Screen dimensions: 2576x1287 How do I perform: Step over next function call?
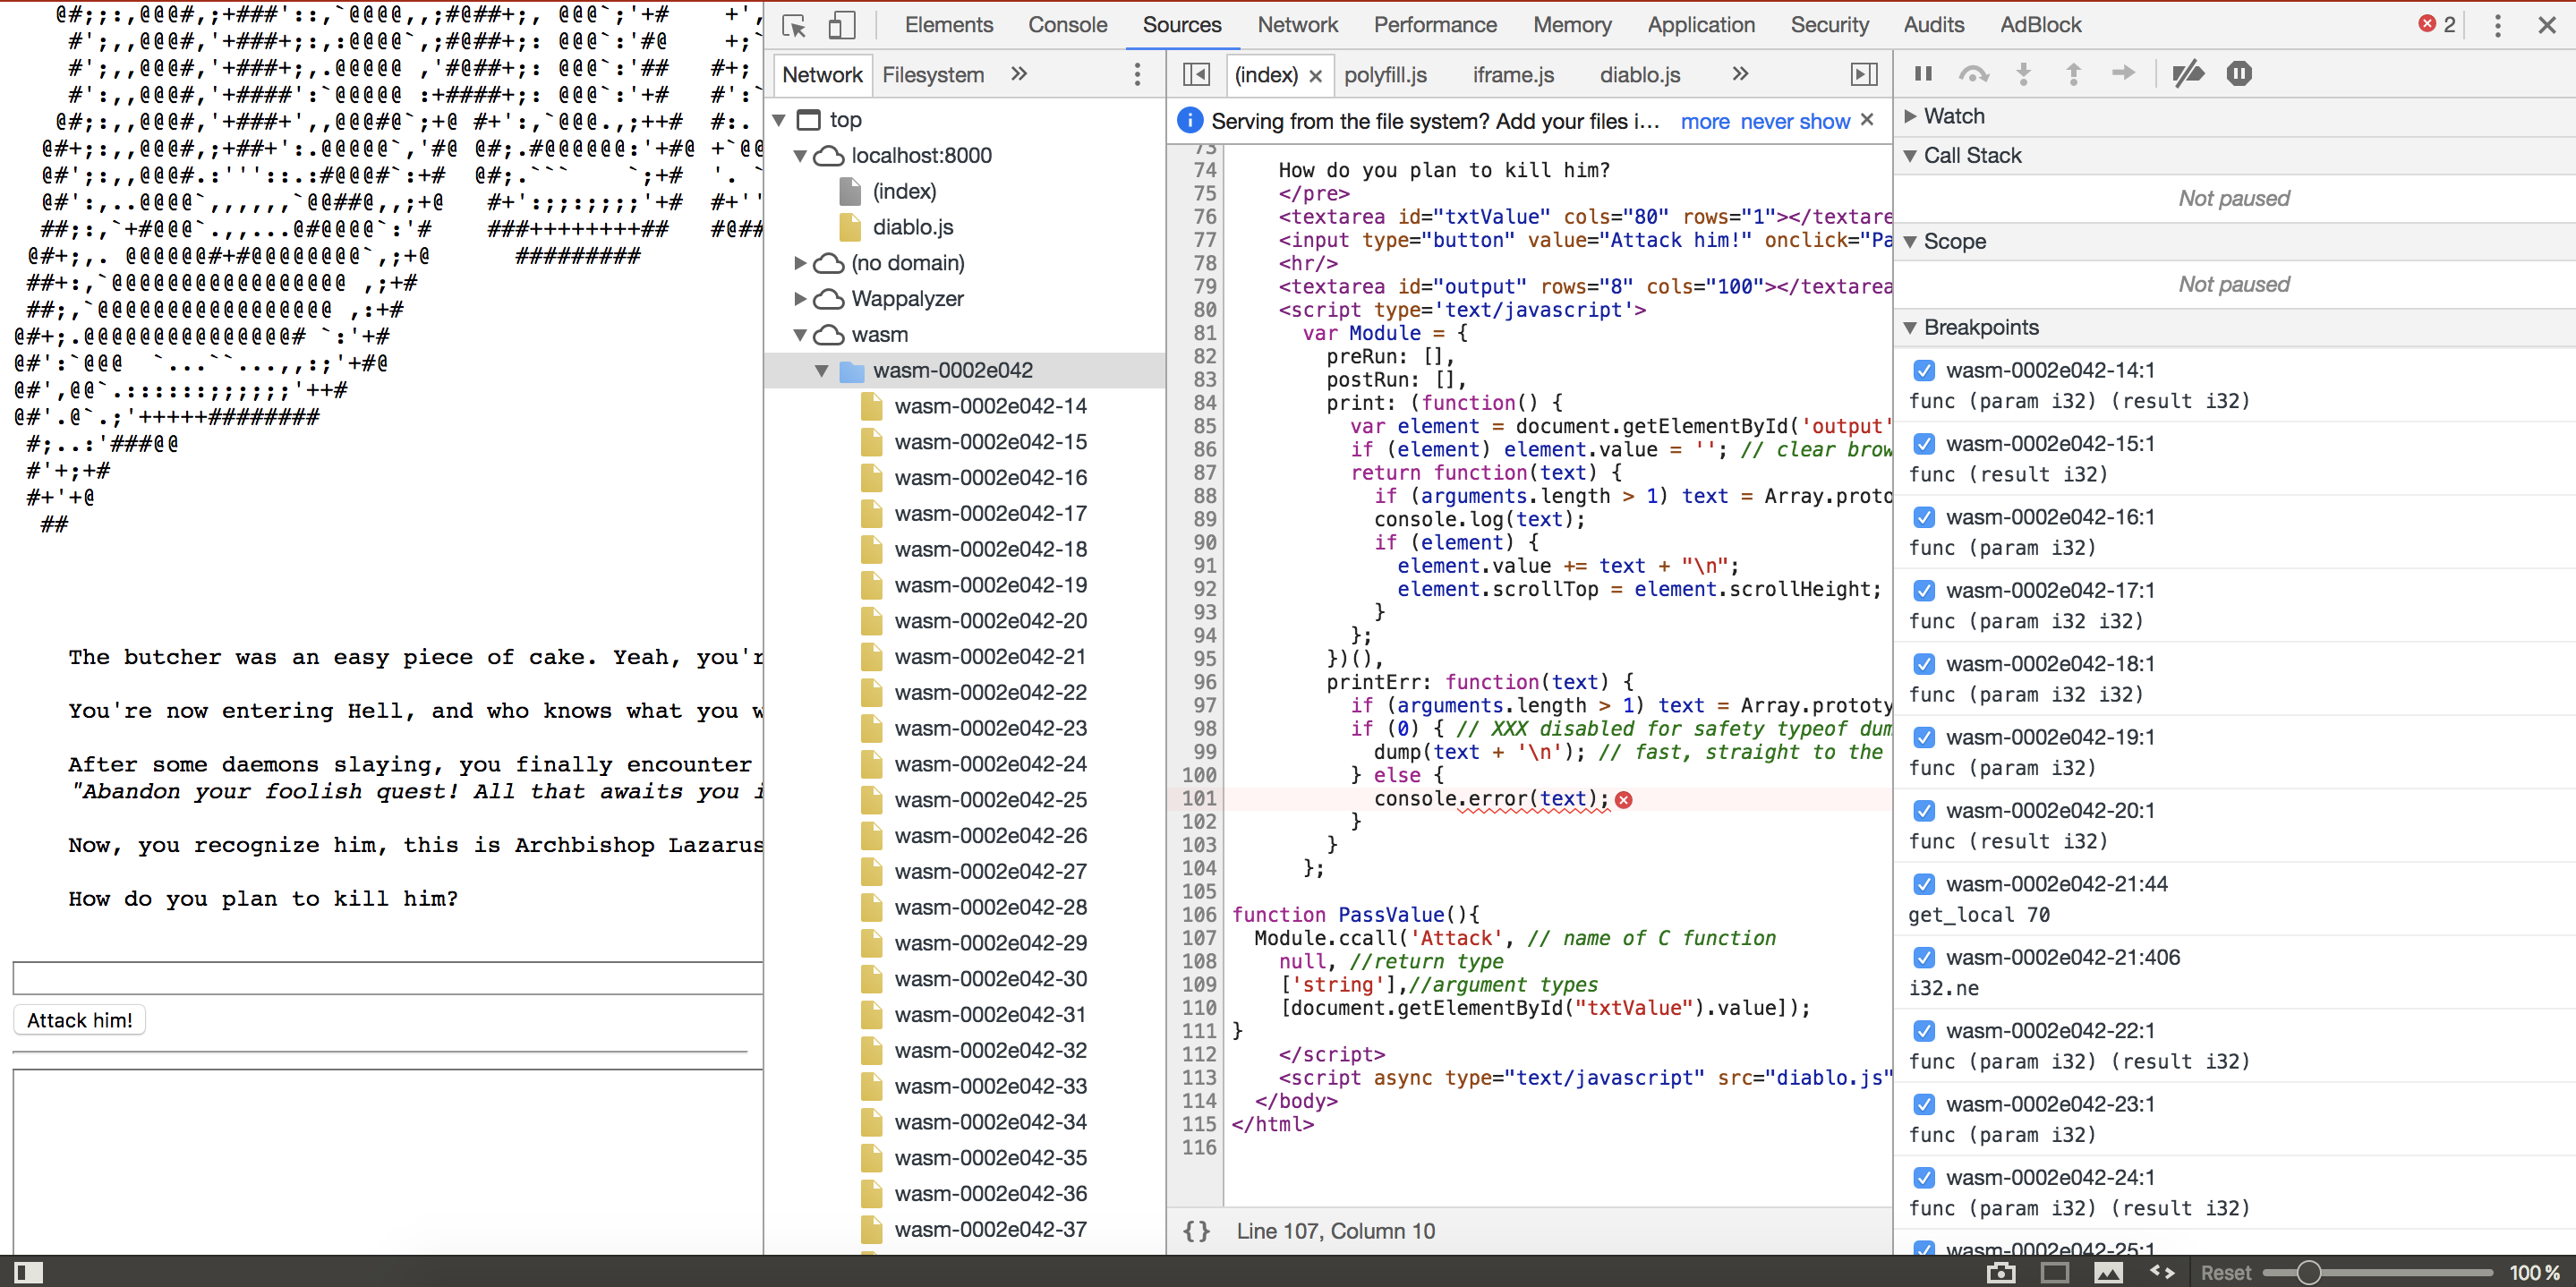pos(1973,73)
